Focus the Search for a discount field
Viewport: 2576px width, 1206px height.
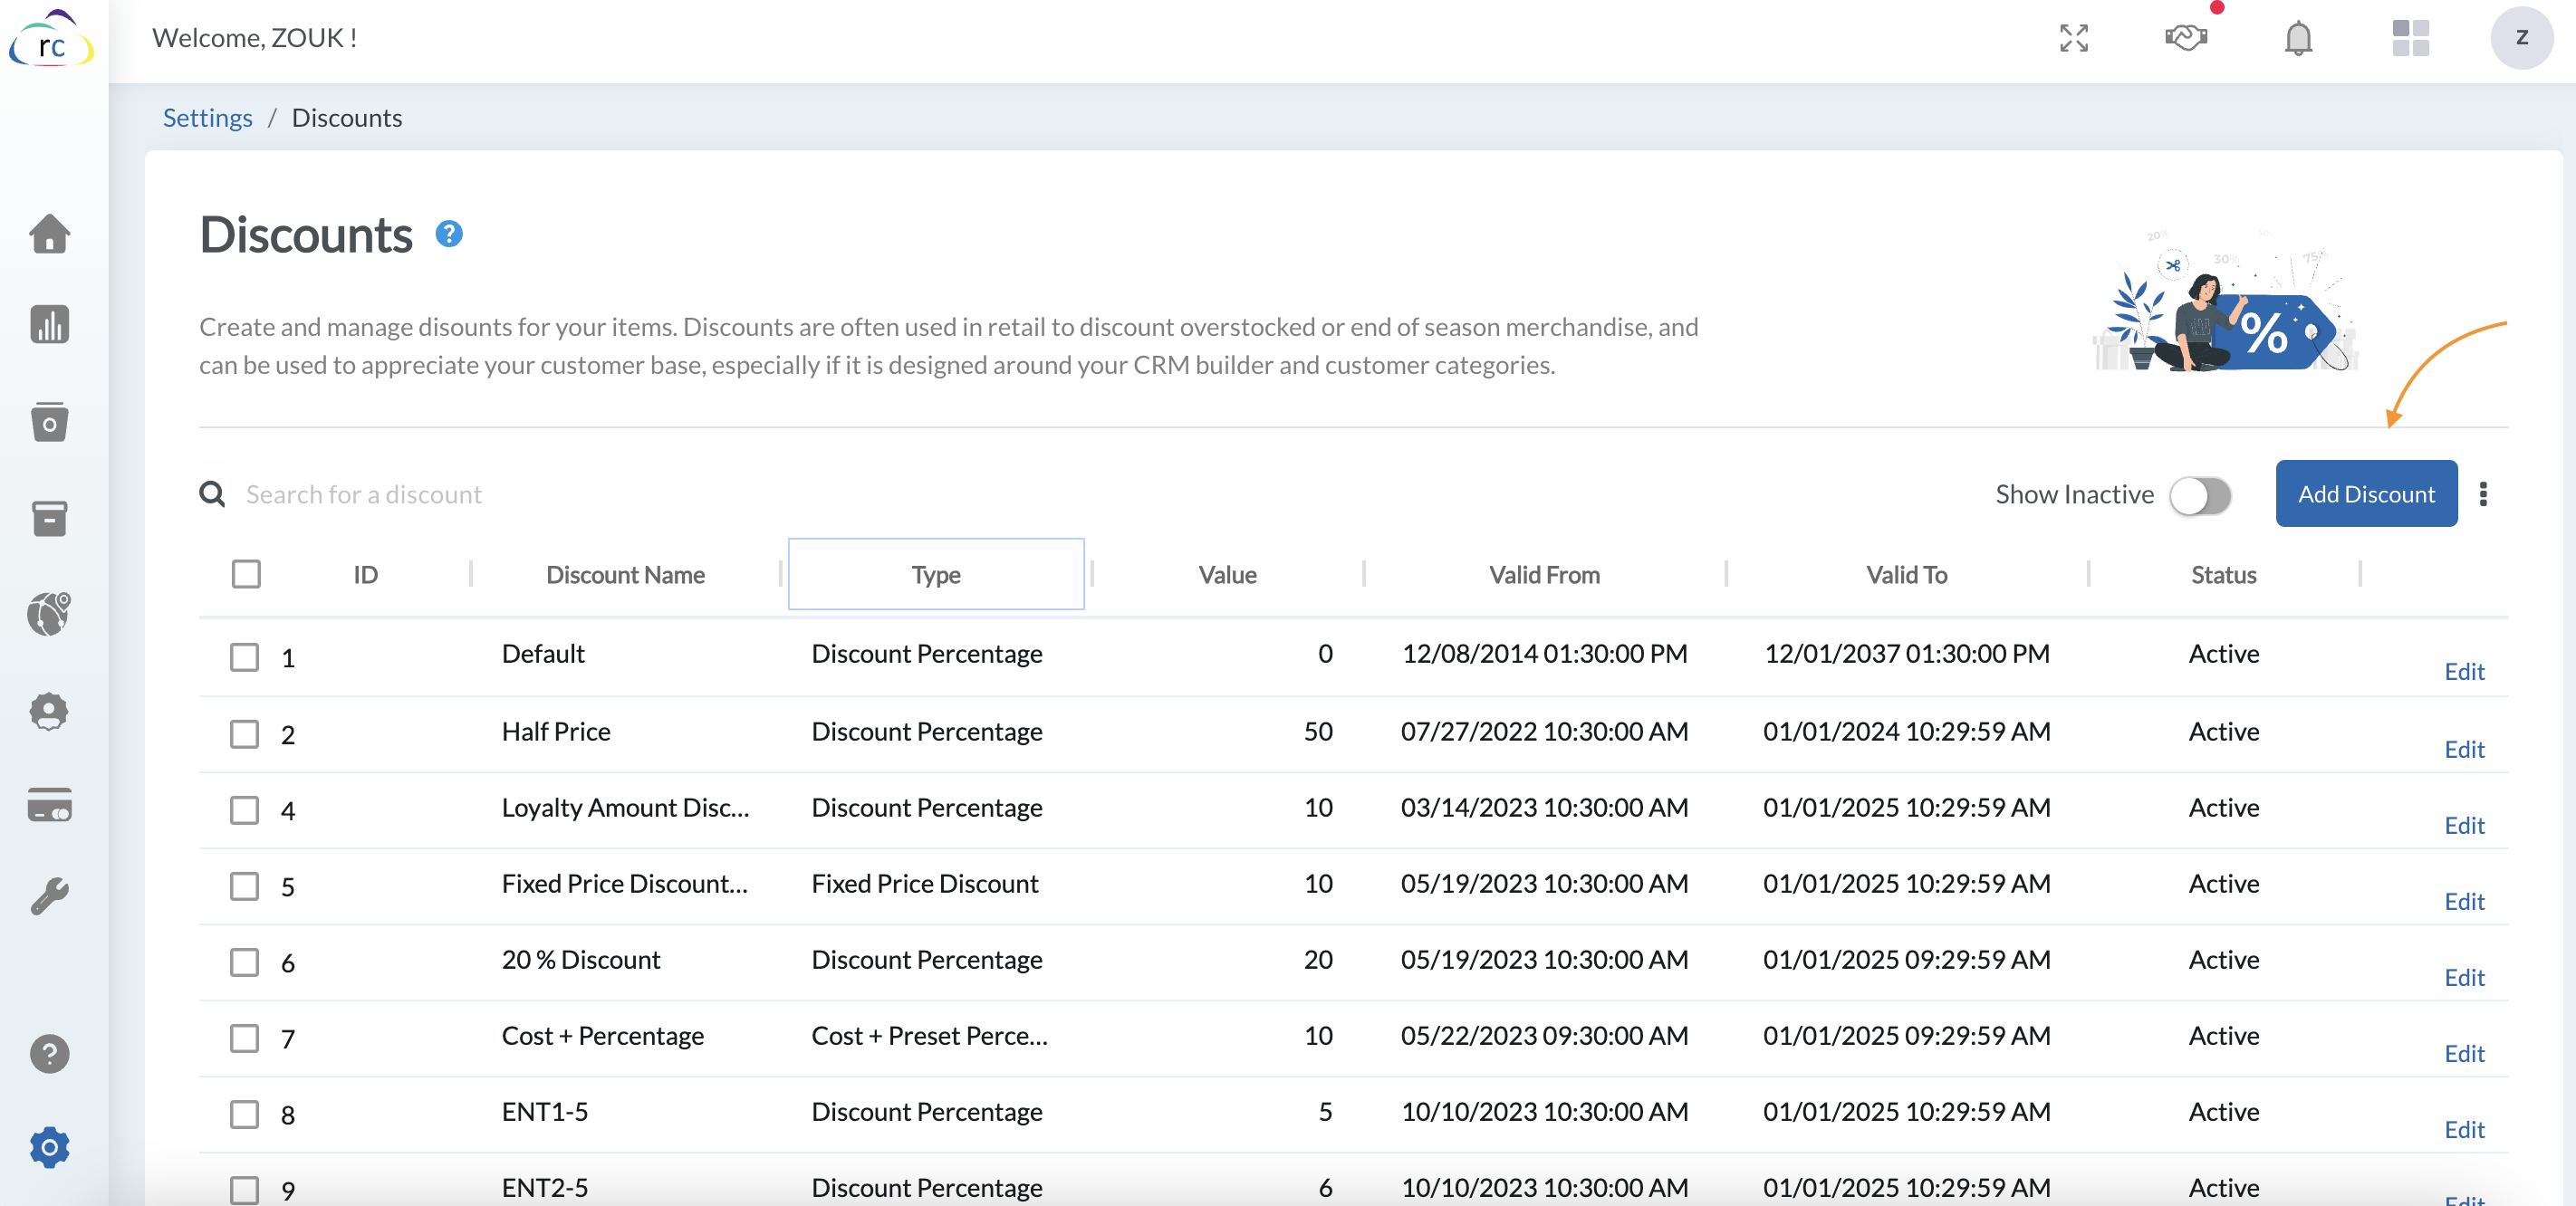[x=364, y=494]
